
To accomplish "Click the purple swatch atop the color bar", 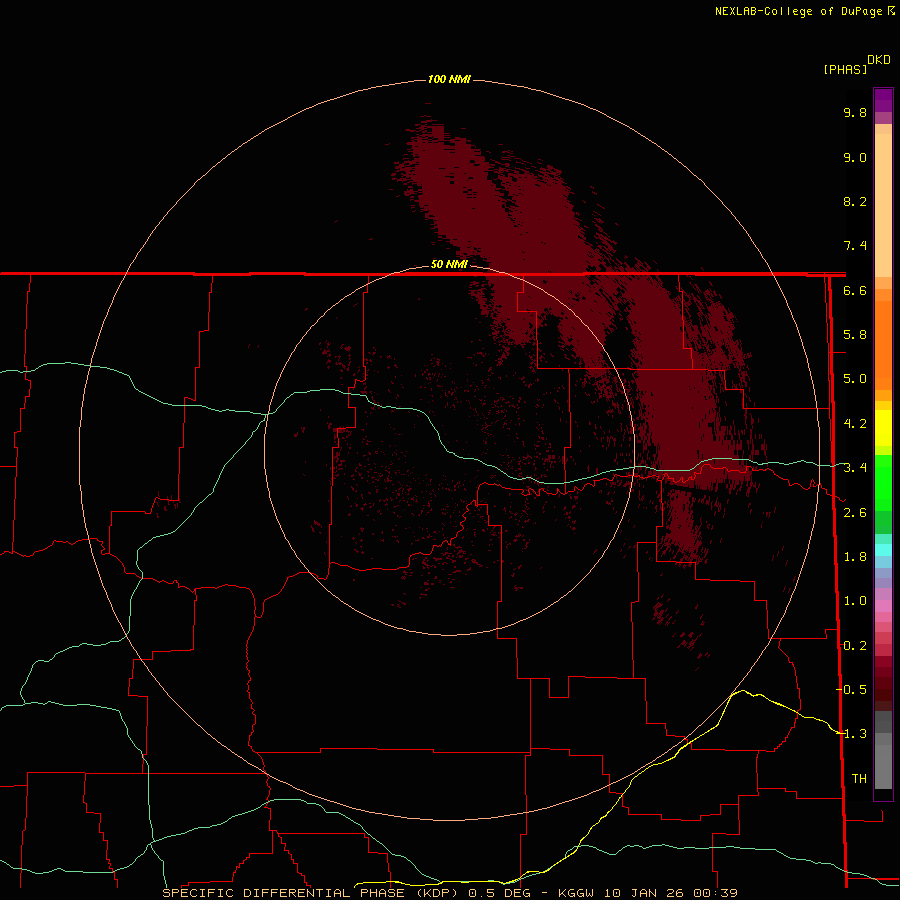I will (883, 100).
